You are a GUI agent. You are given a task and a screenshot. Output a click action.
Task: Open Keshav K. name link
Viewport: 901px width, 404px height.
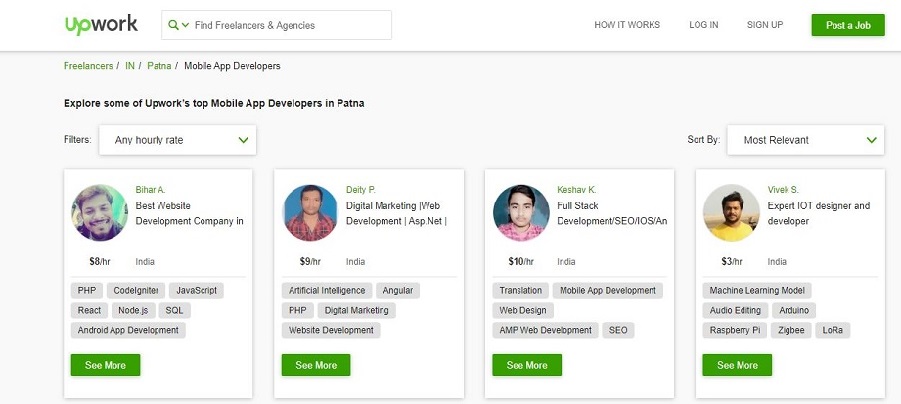(576, 190)
